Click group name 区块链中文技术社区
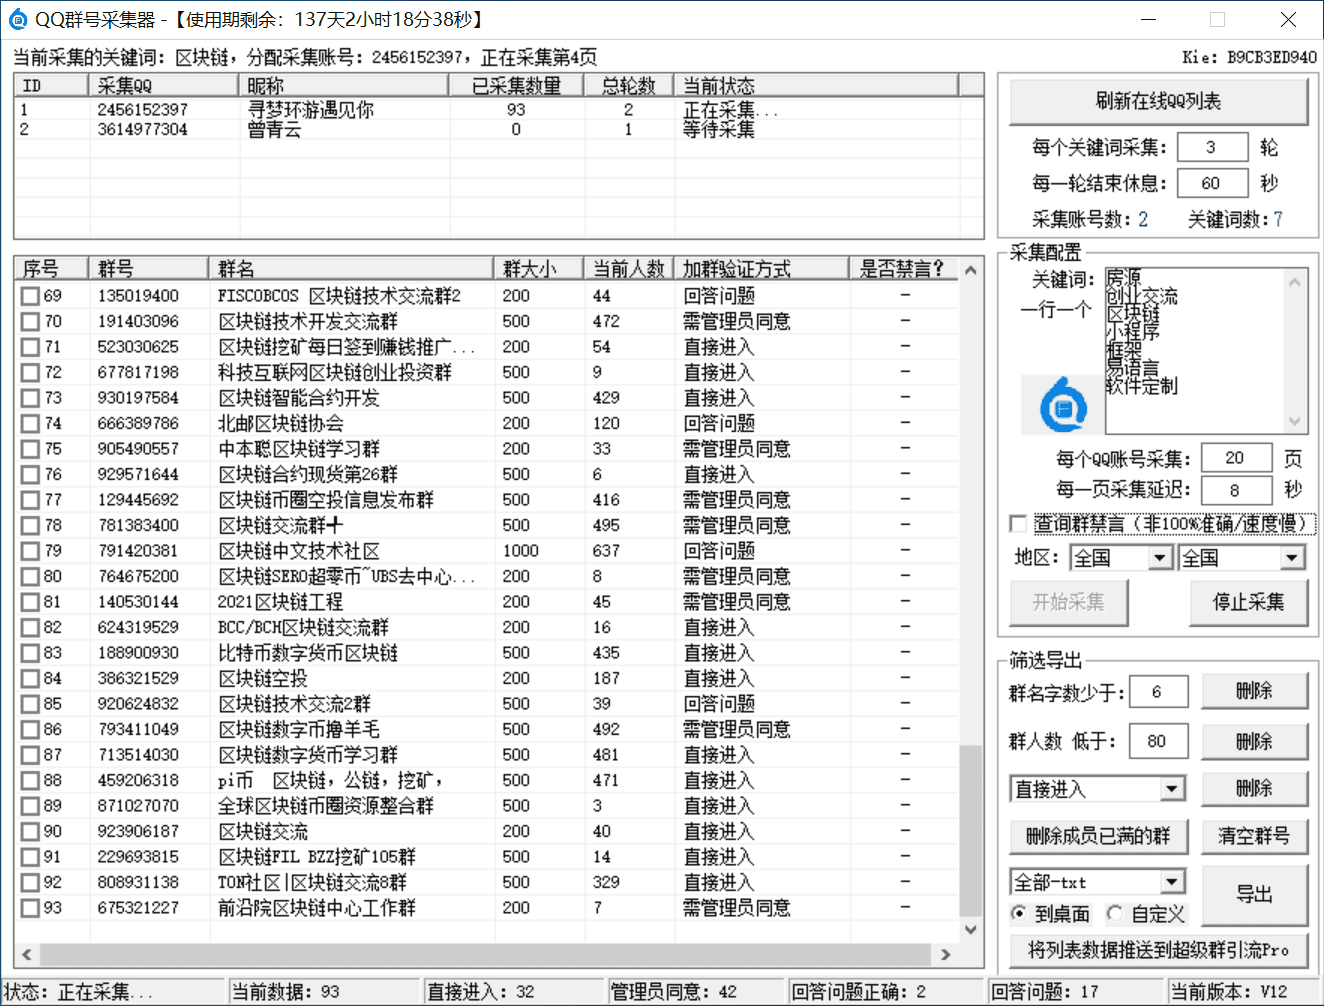 [x=299, y=551]
